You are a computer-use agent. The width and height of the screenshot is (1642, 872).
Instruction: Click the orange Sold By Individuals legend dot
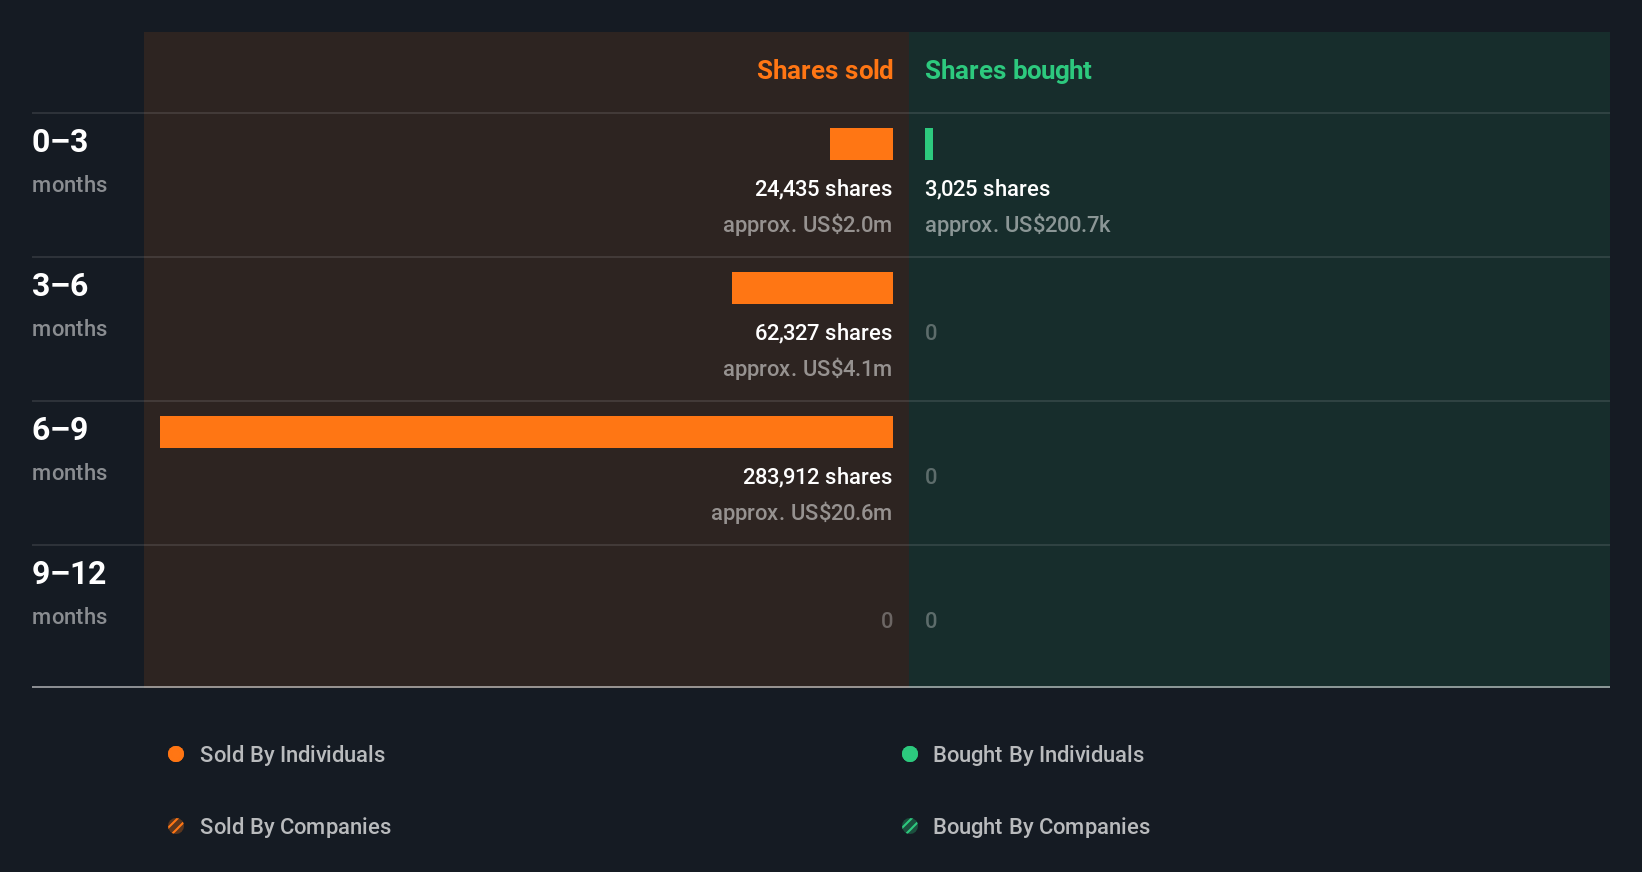[x=176, y=754]
